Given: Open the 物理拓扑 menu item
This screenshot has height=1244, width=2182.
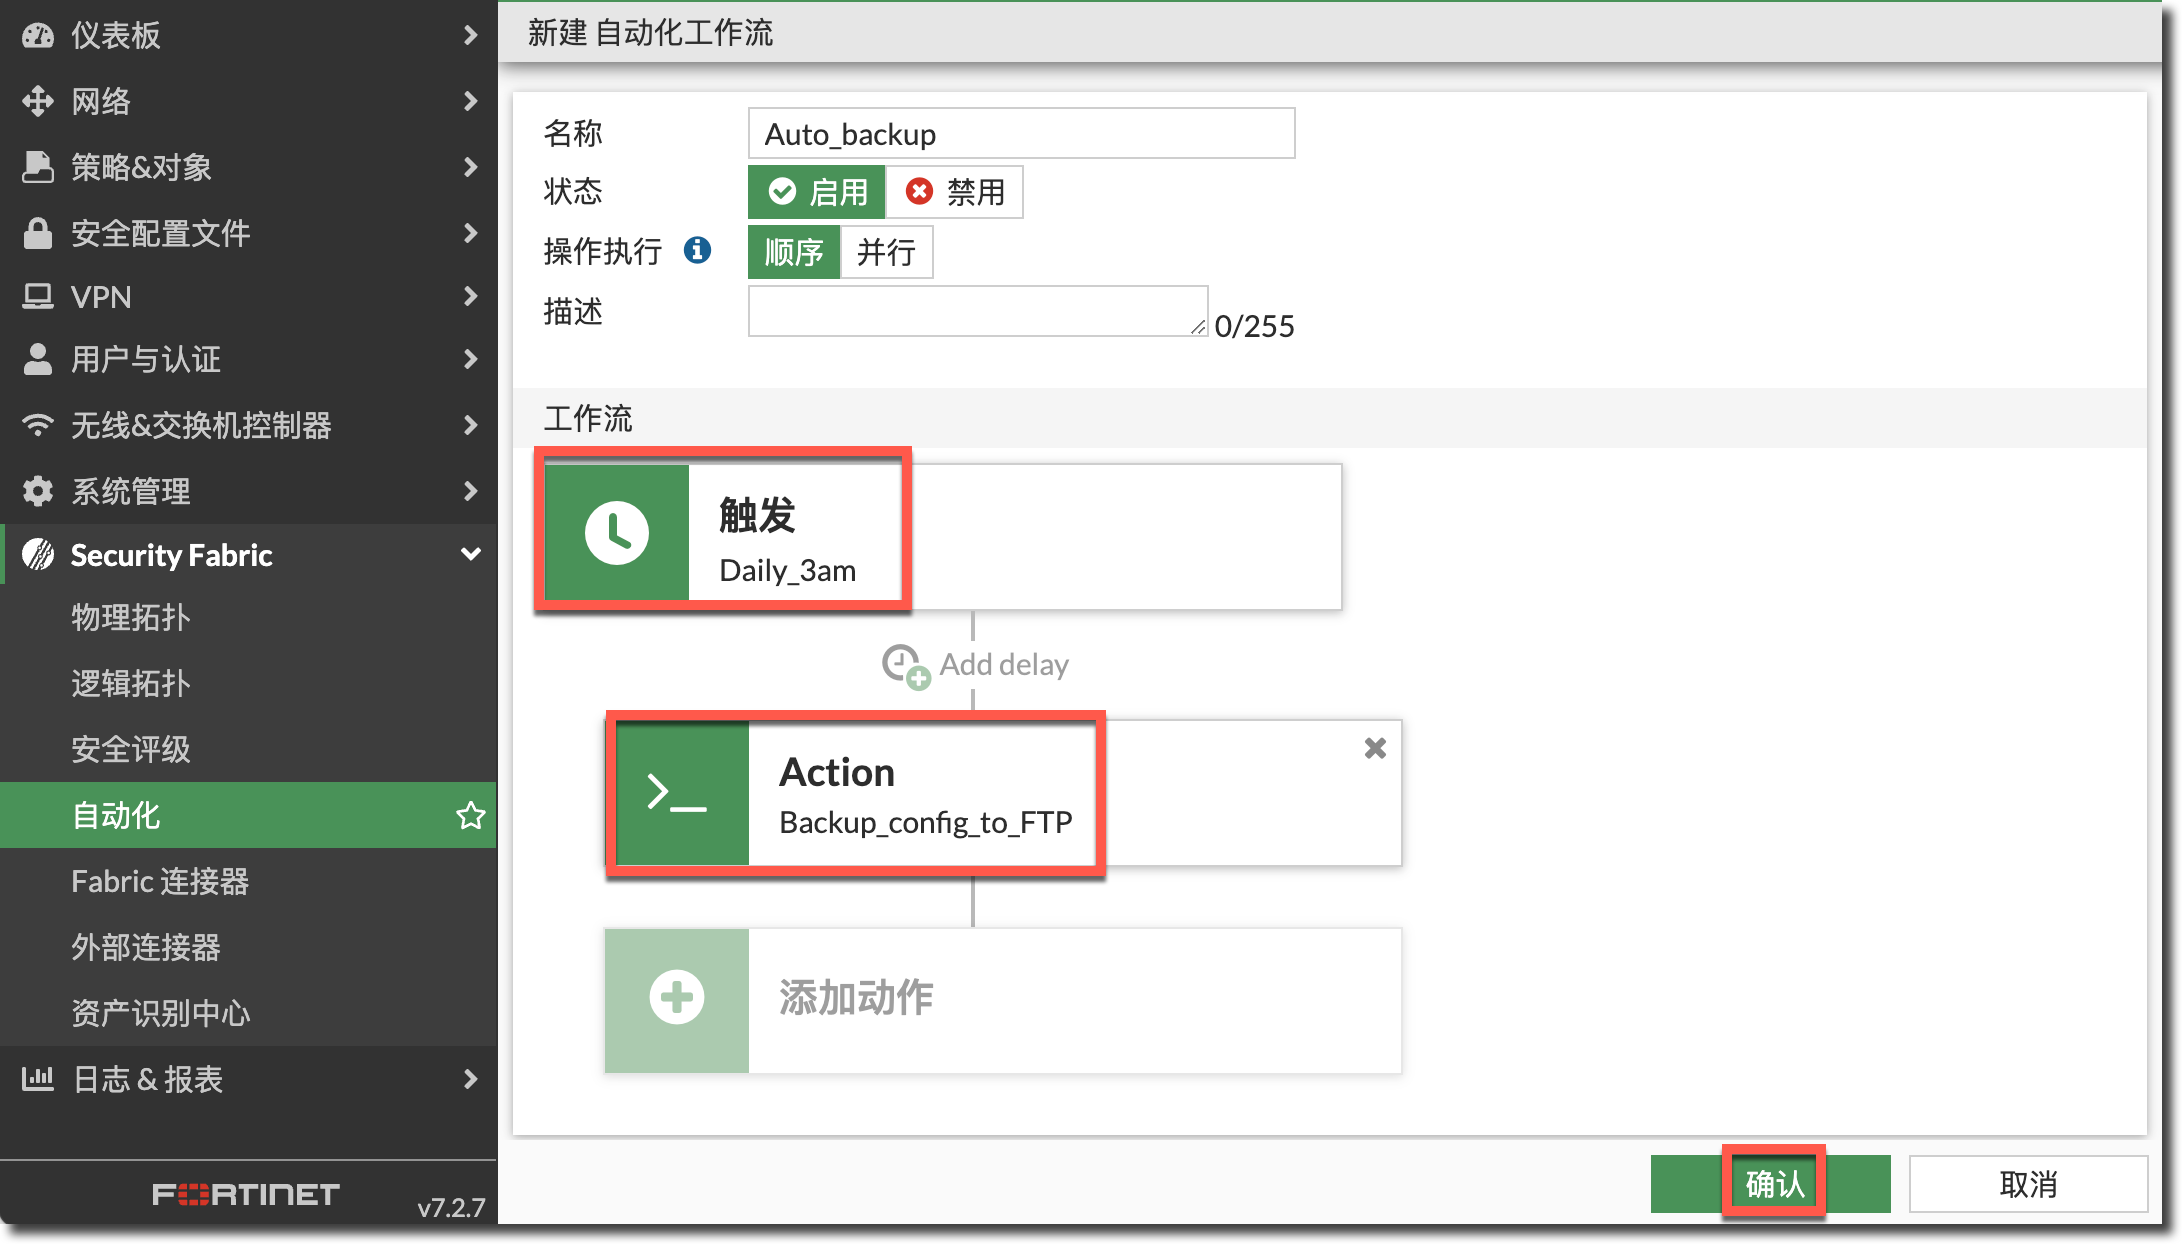Looking at the screenshot, I should (130, 618).
